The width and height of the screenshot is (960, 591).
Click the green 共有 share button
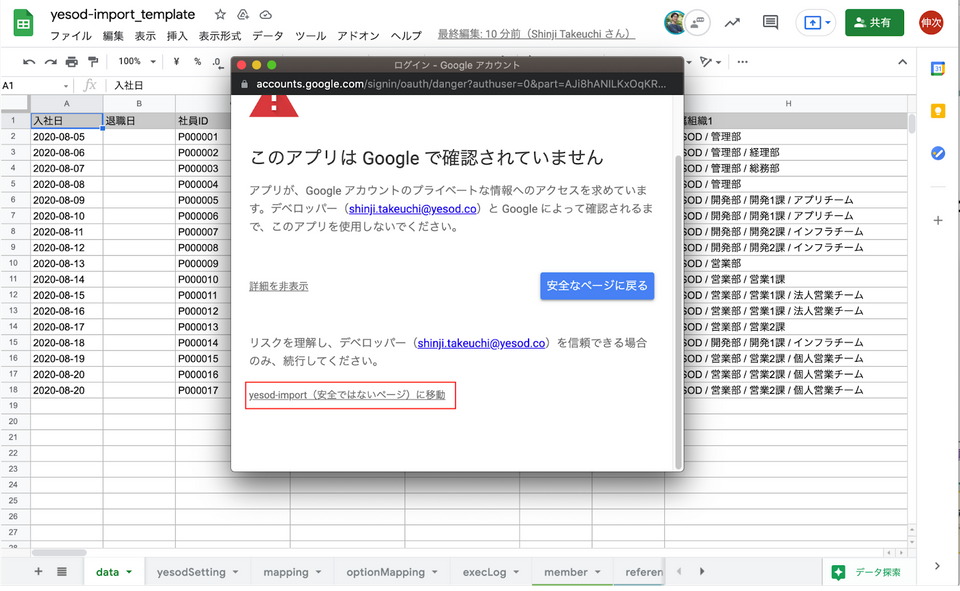tap(874, 23)
